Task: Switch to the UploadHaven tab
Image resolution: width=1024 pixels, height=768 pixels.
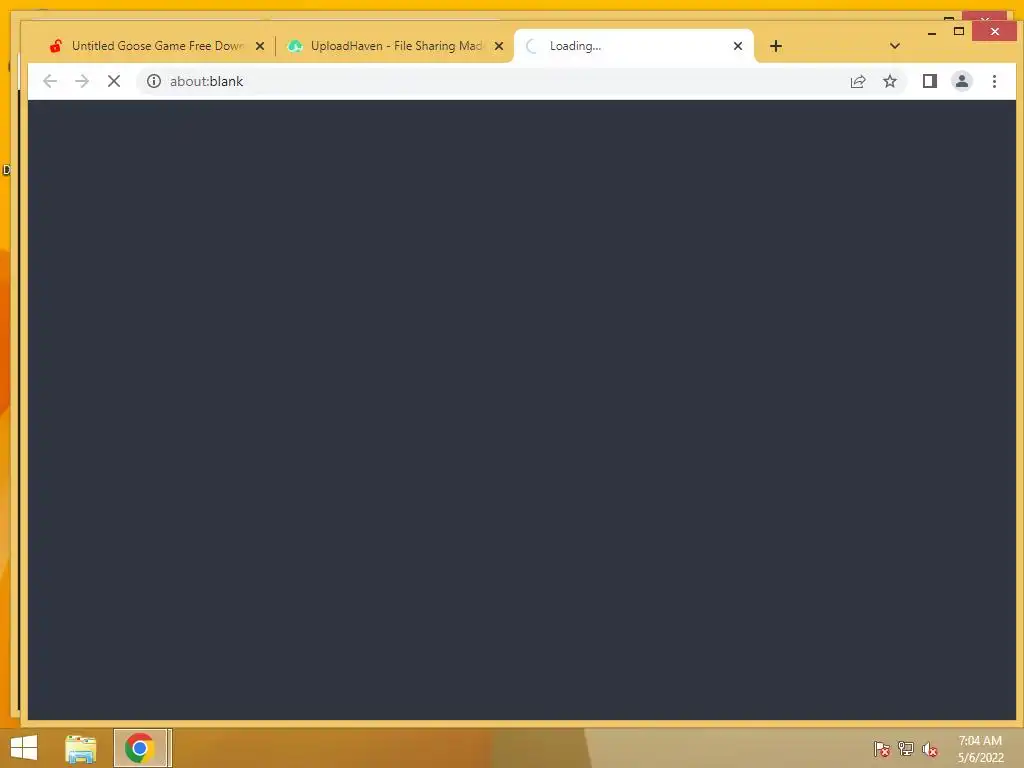Action: pyautogui.click(x=396, y=46)
